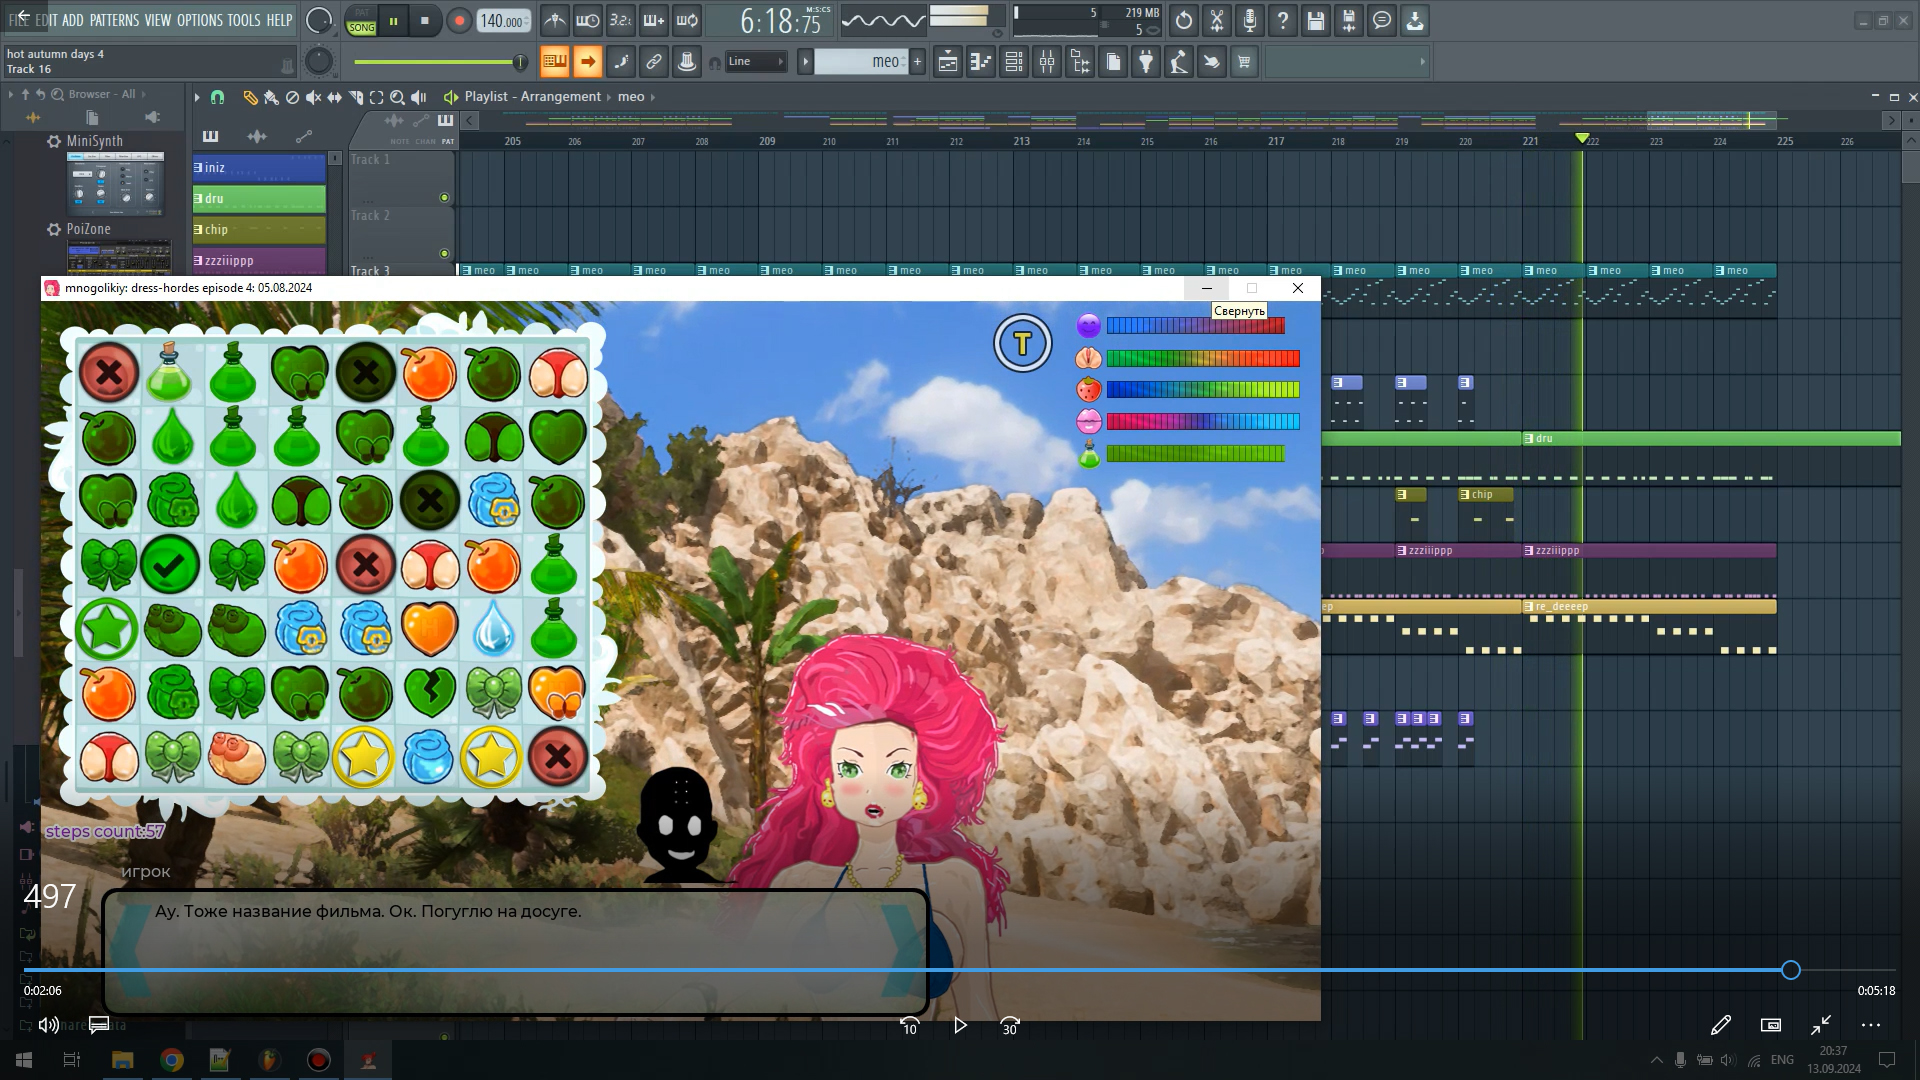
Task: Open the OPTIONS menu
Action: pyautogui.click(x=200, y=20)
